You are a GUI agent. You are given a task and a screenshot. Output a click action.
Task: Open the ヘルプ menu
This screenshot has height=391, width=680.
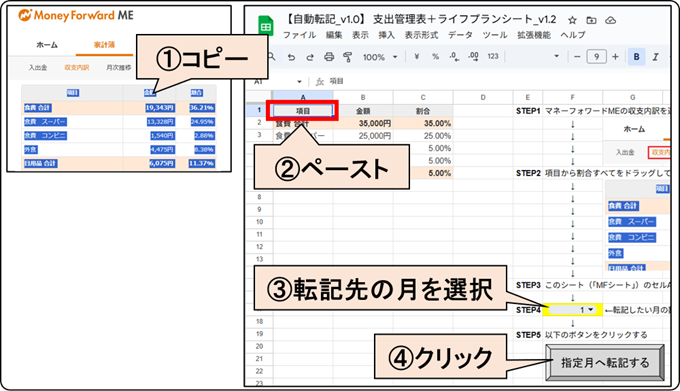tap(572, 35)
